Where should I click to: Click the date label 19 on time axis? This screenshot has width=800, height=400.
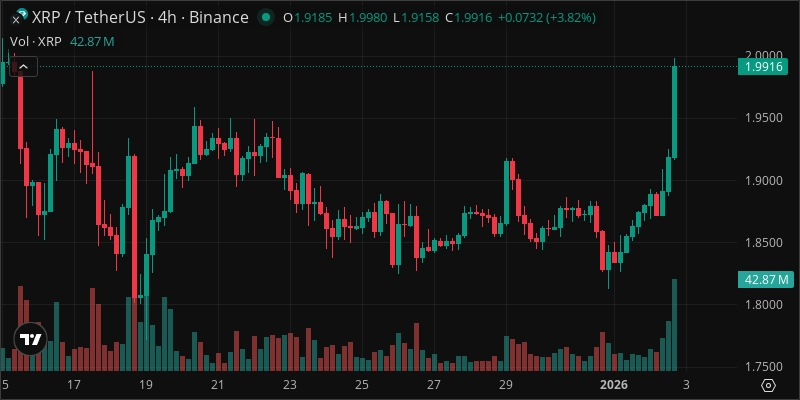point(145,384)
